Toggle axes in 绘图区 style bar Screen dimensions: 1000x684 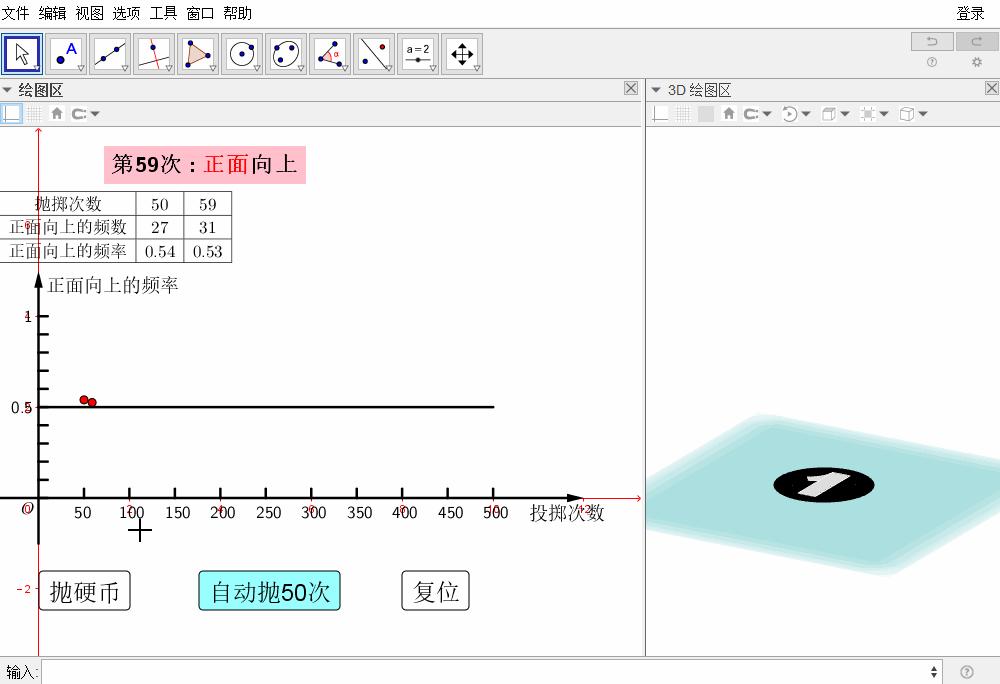pyautogui.click(x=12, y=113)
